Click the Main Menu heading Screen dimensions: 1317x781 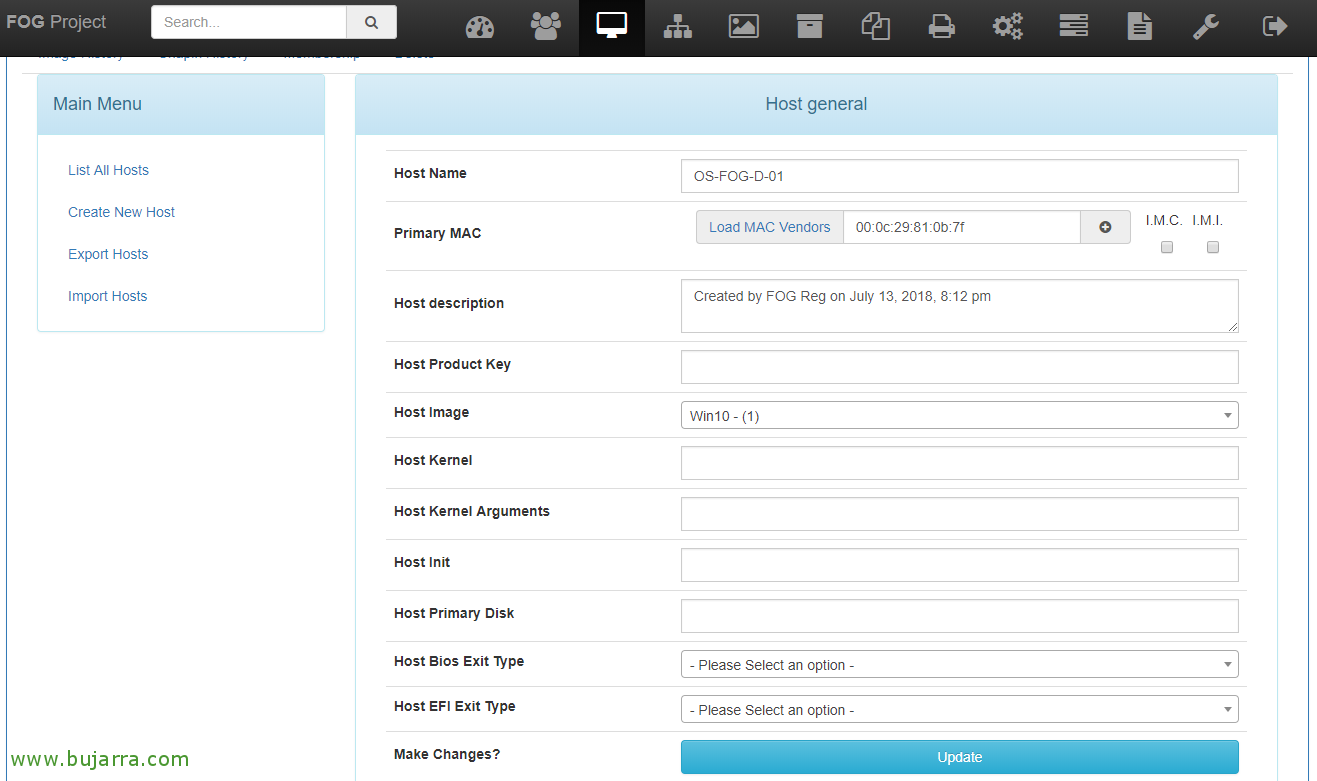pyautogui.click(x=97, y=104)
